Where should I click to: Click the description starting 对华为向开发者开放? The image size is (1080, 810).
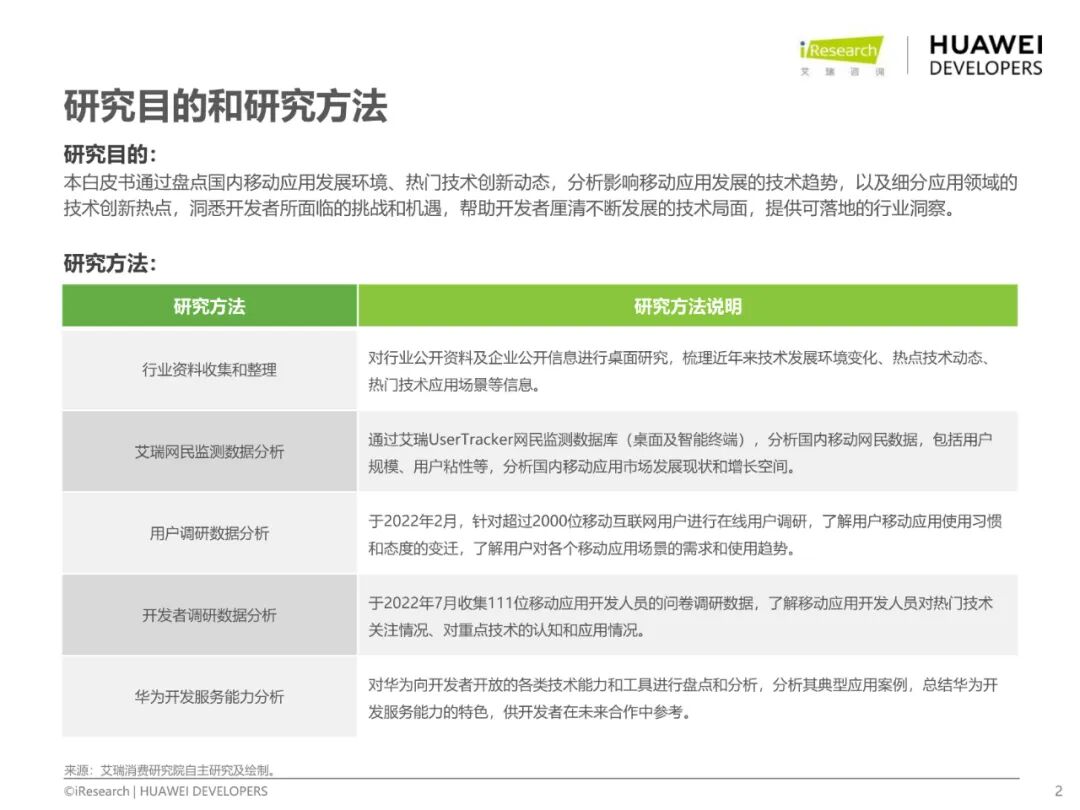(x=683, y=698)
